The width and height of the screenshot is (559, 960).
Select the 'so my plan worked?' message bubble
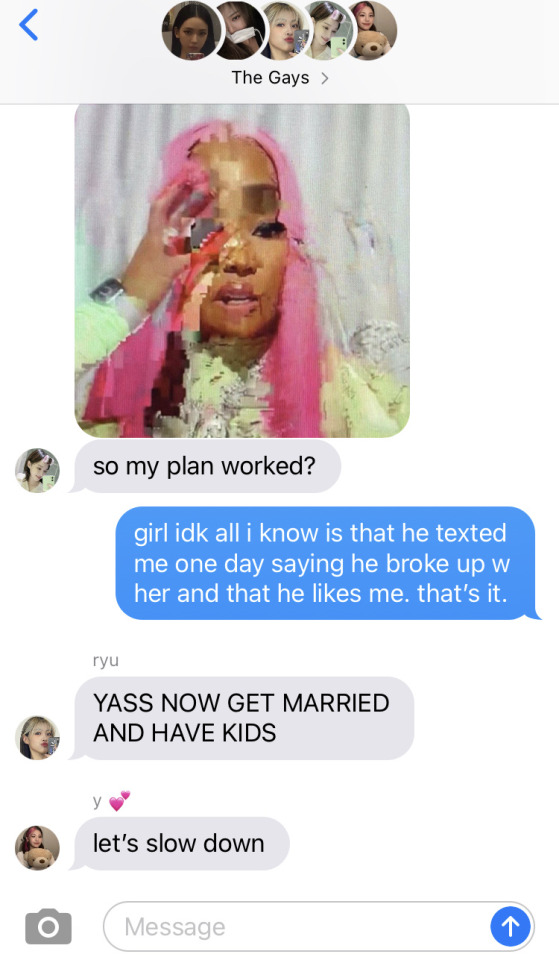coord(204,467)
